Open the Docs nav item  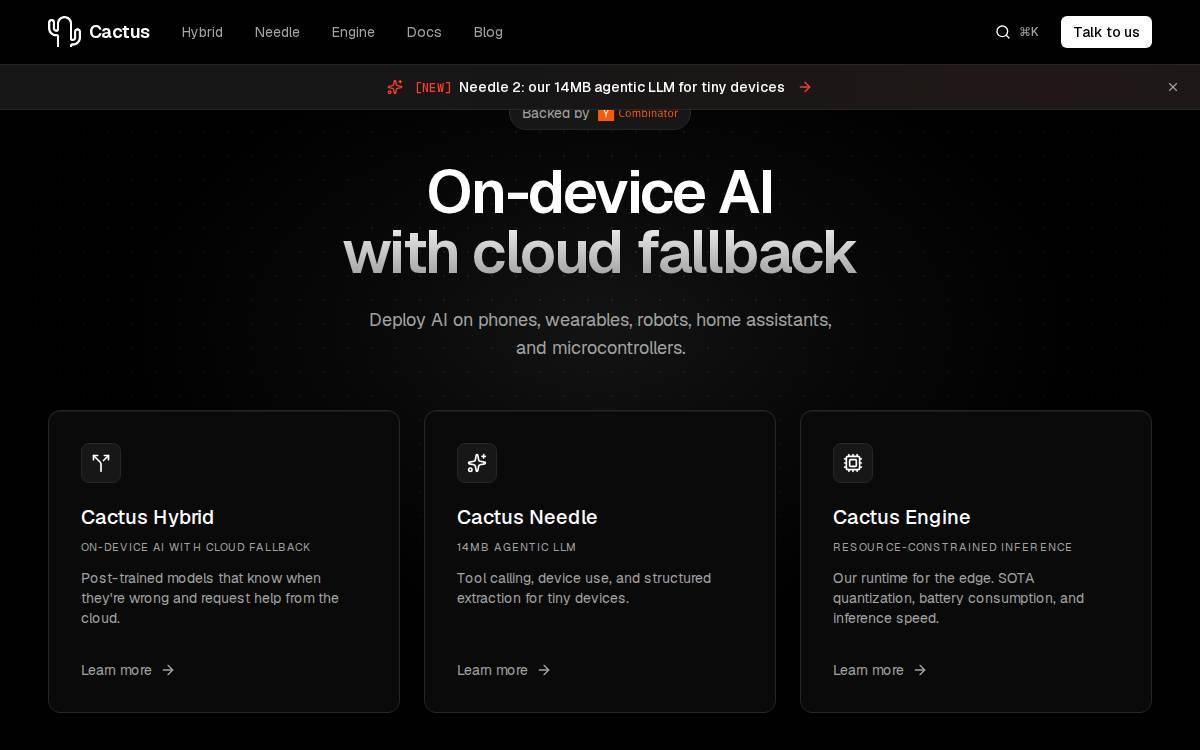pyautogui.click(x=424, y=32)
